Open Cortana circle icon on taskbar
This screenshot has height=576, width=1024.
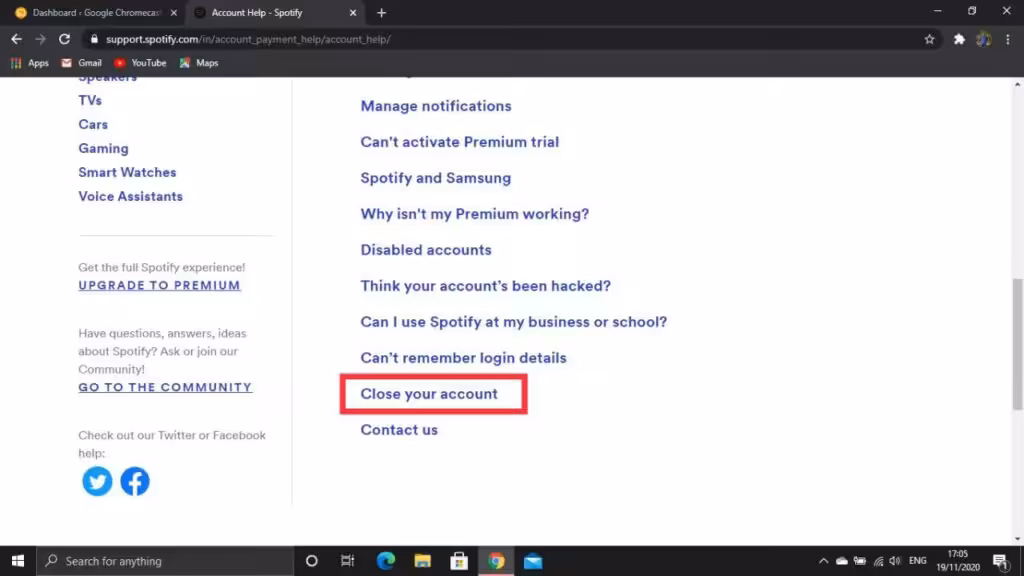coord(312,561)
